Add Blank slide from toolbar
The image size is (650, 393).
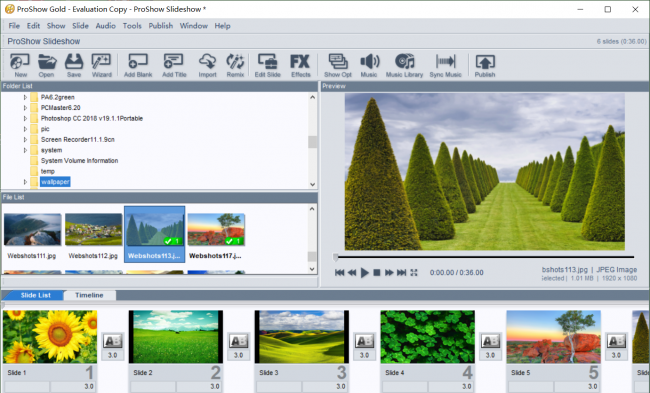pos(138,66)
